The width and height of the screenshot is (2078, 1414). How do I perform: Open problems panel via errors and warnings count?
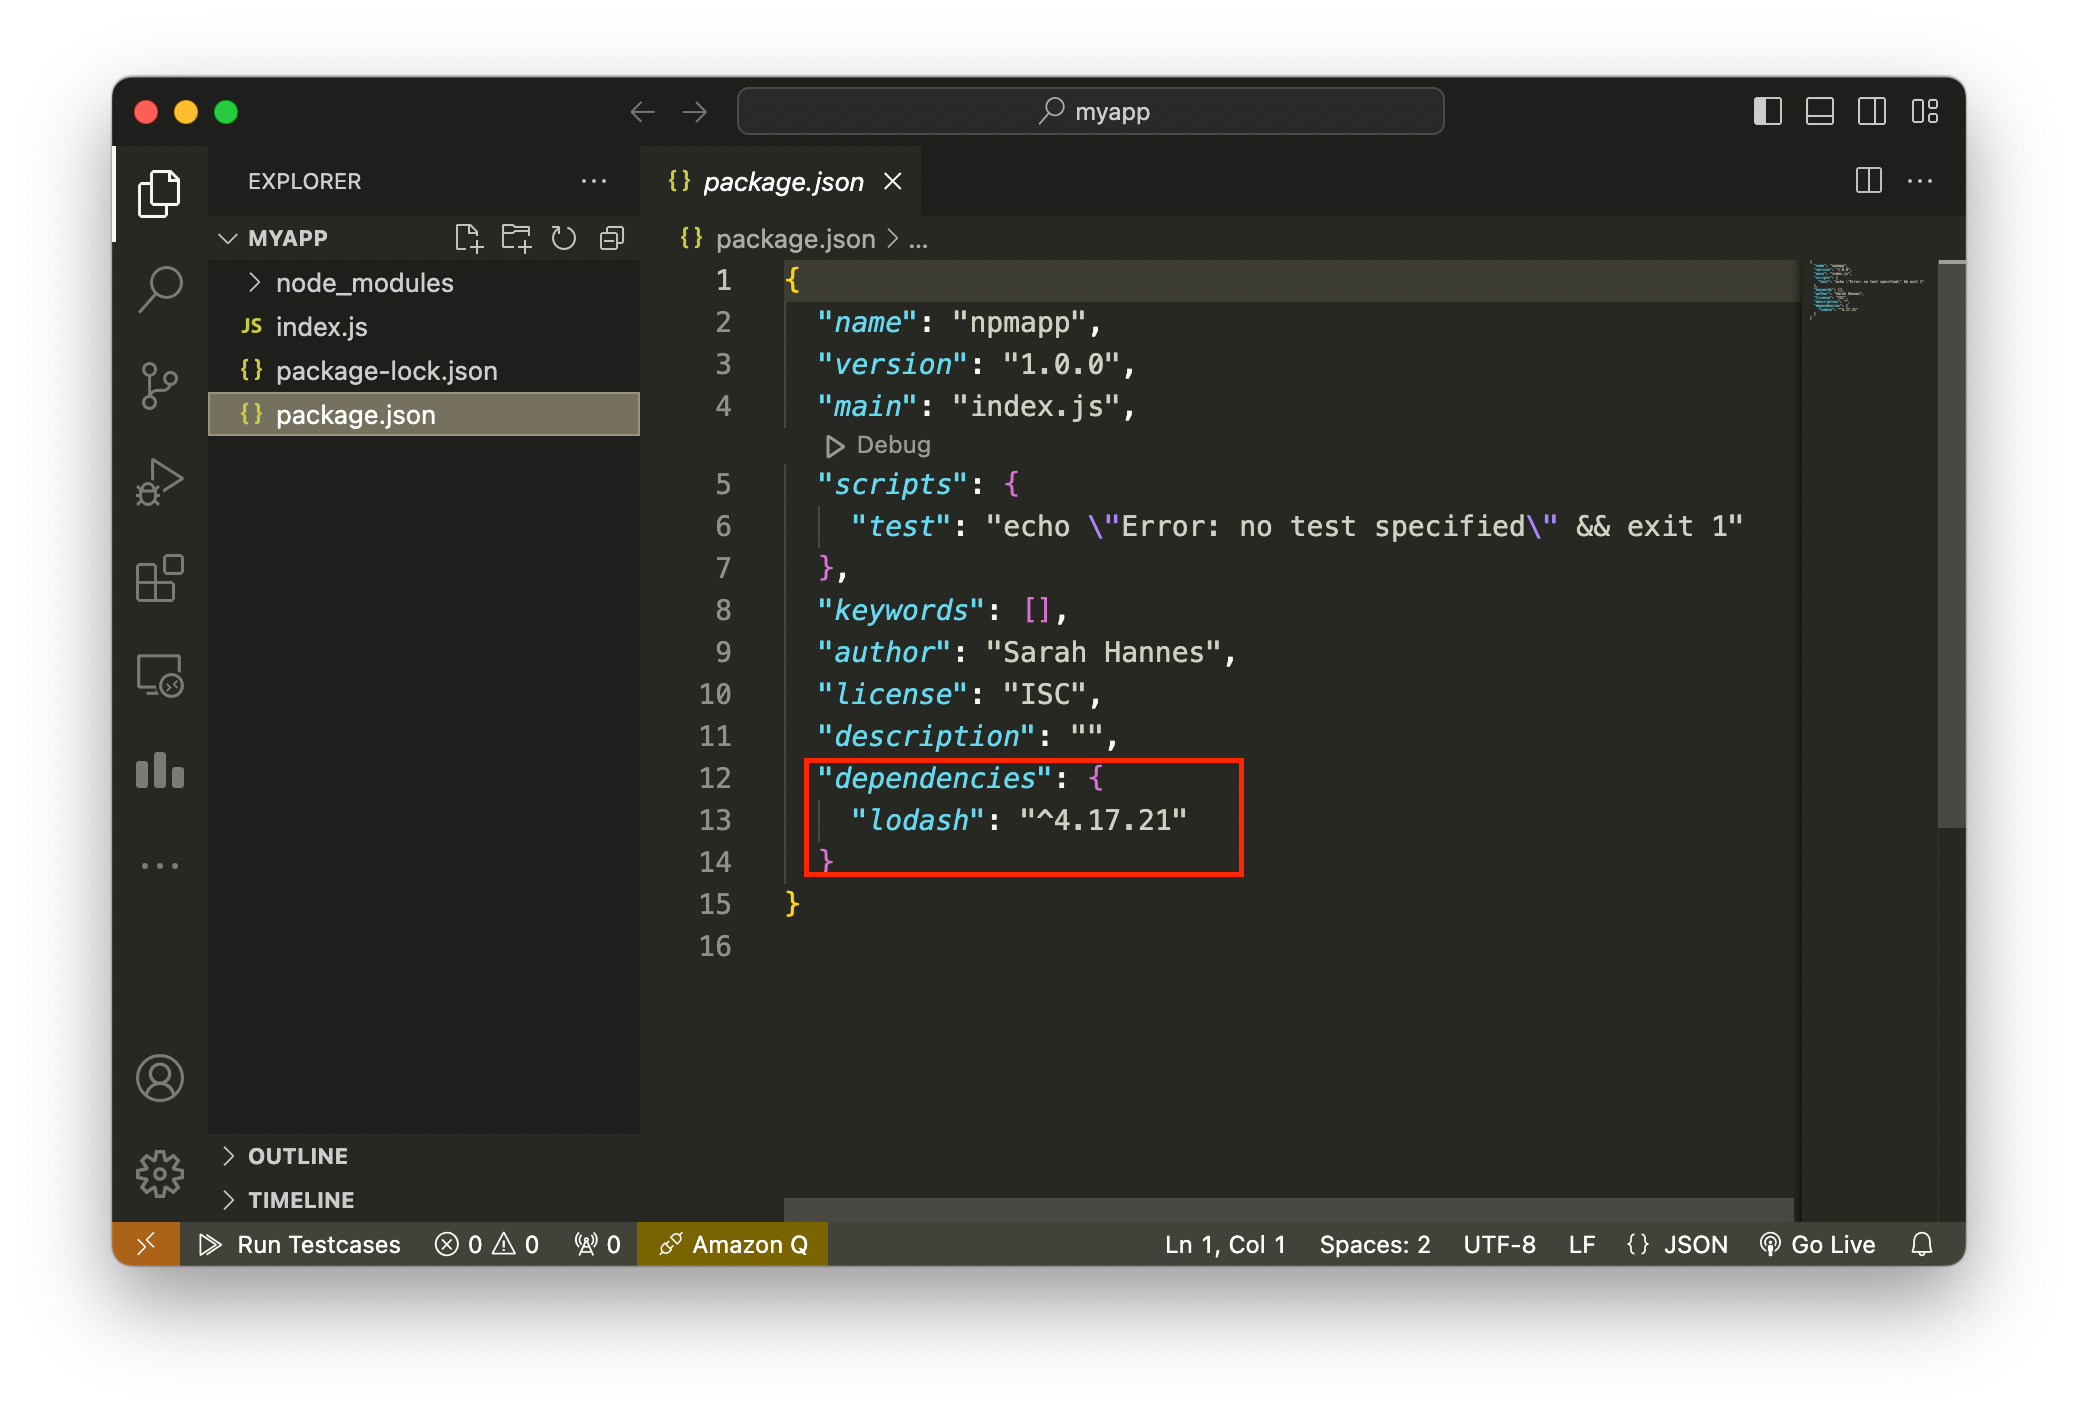pos(487,1244)
